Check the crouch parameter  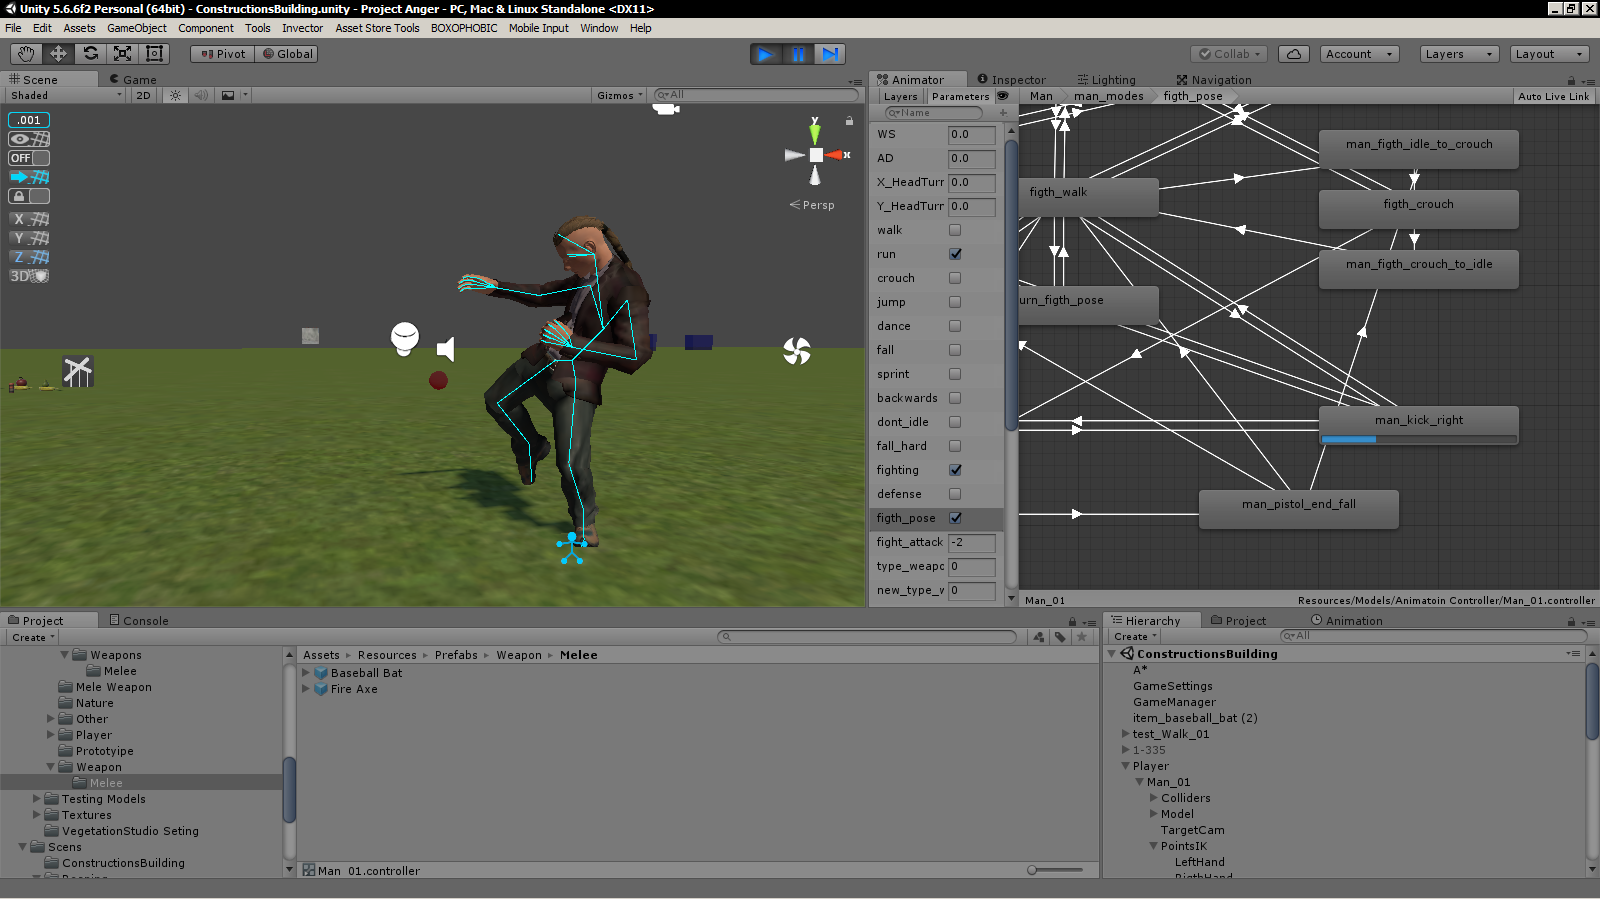tap(955, 278)
